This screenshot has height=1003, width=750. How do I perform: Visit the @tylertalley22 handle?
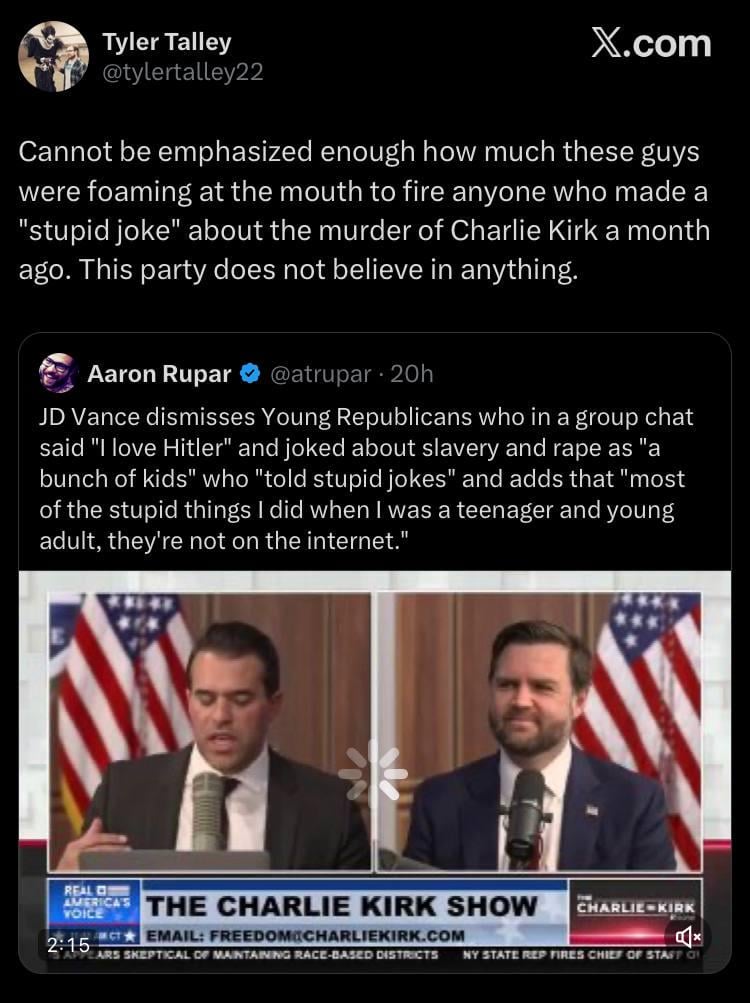(182, 72)
